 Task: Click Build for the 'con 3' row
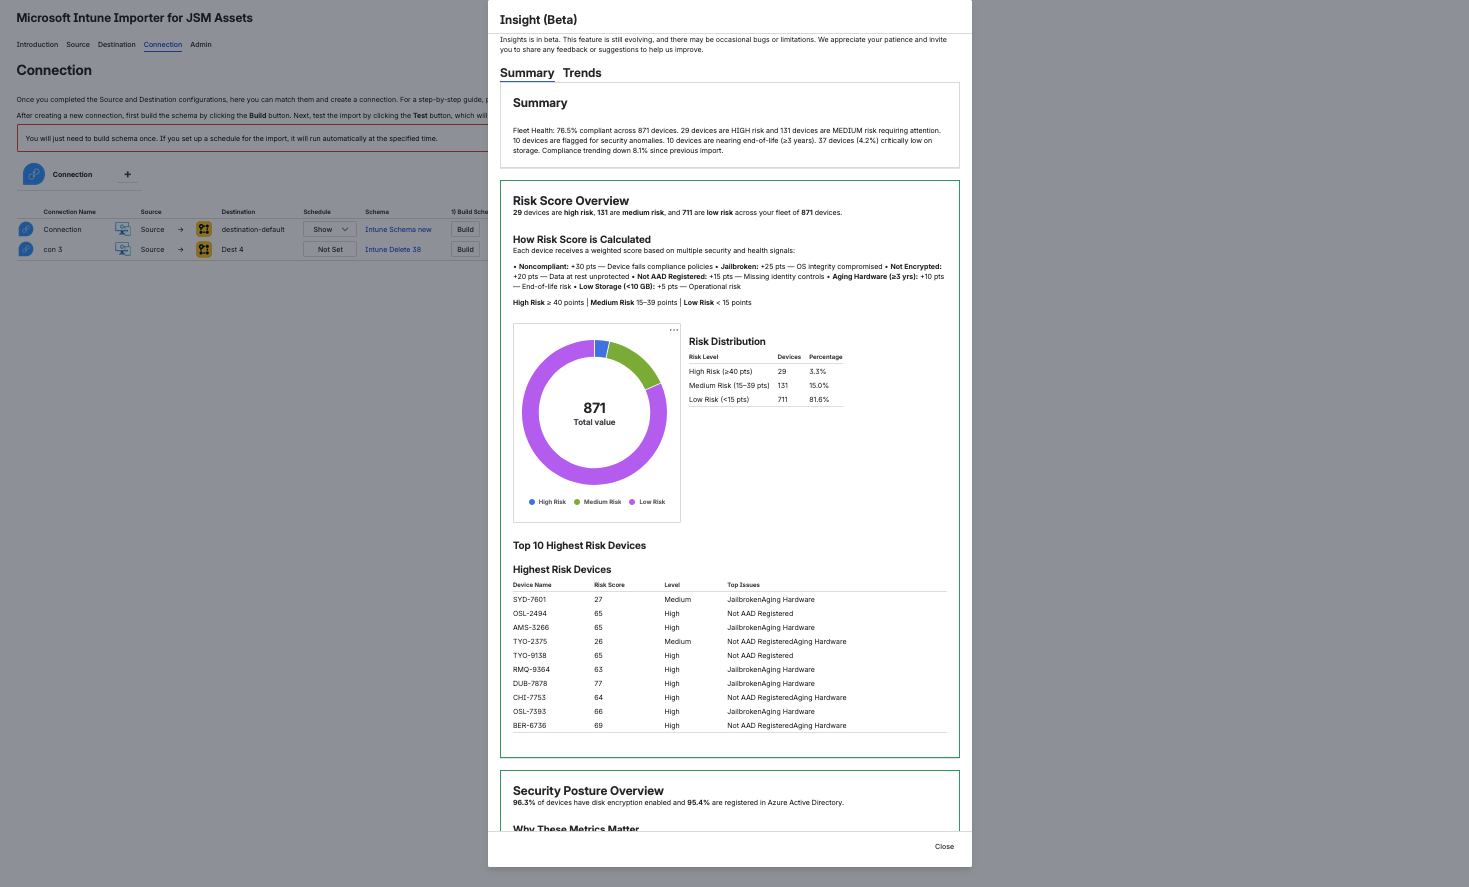465,249
